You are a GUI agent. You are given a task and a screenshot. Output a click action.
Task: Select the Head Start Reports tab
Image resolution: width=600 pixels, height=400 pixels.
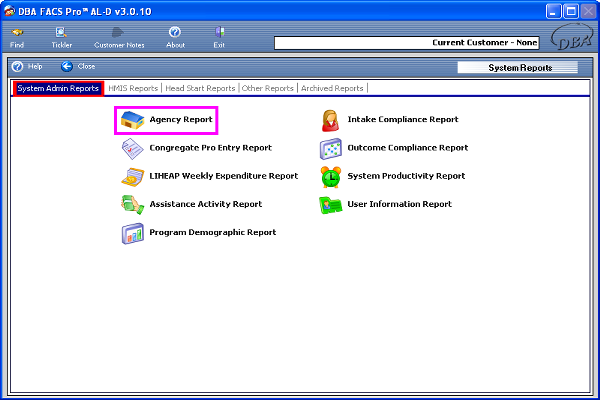[200, 89]
